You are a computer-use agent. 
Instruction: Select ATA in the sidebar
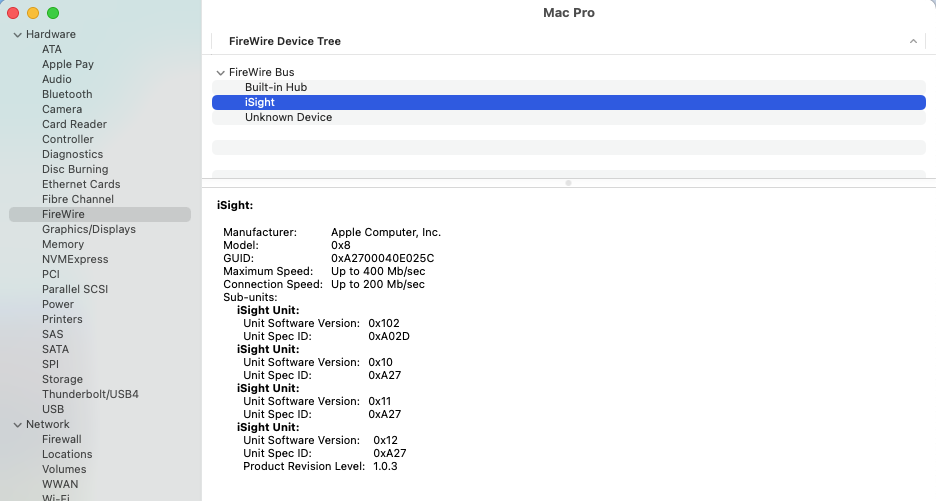(52, 49)
